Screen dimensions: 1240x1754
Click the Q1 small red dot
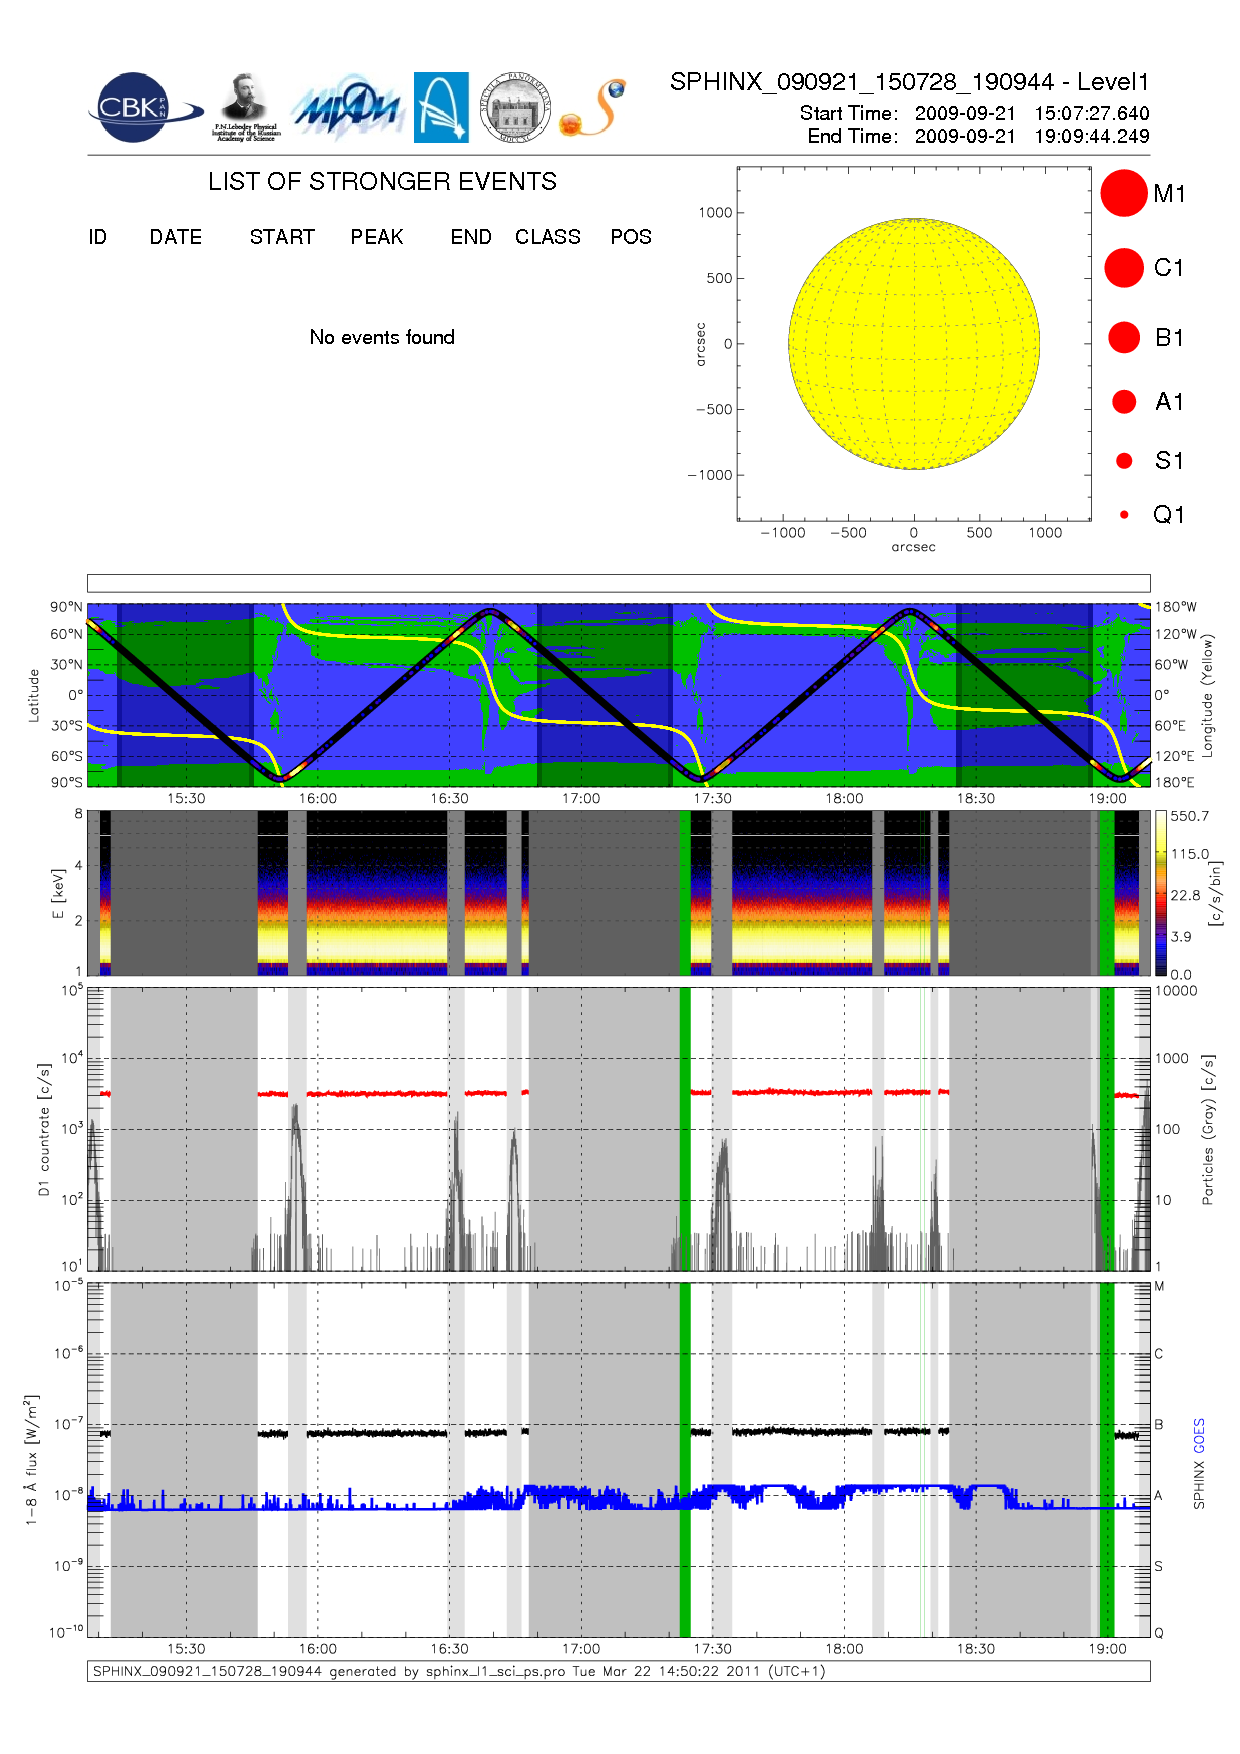click(1124, 514)
